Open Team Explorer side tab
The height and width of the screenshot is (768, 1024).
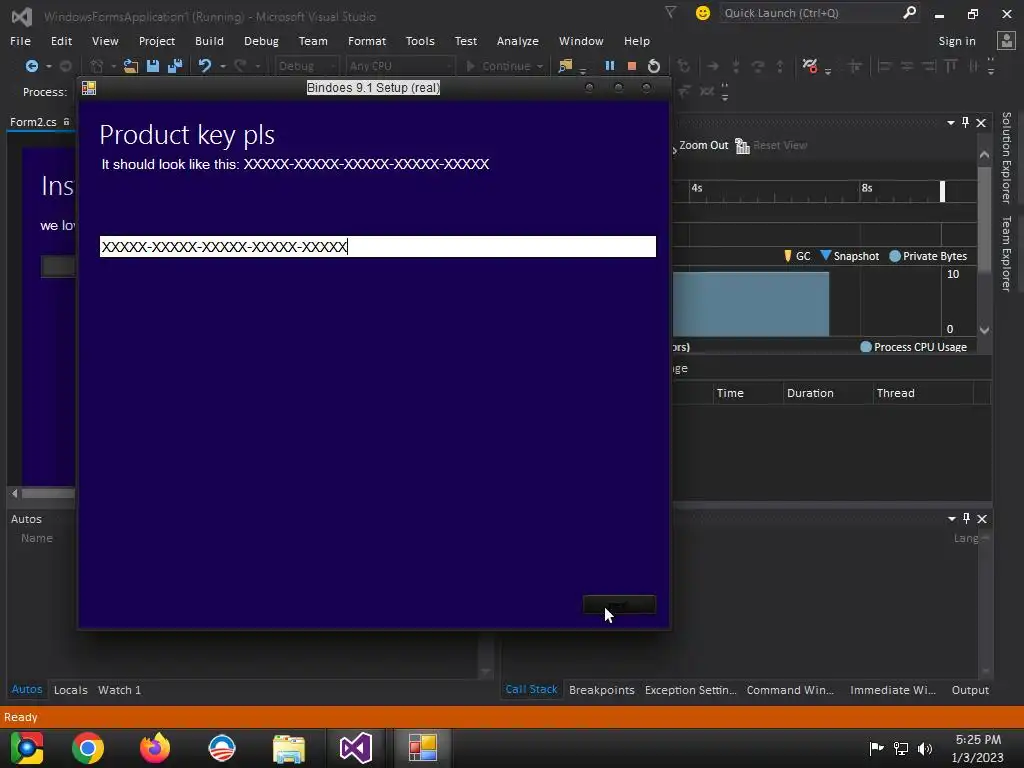point(1006,253)
